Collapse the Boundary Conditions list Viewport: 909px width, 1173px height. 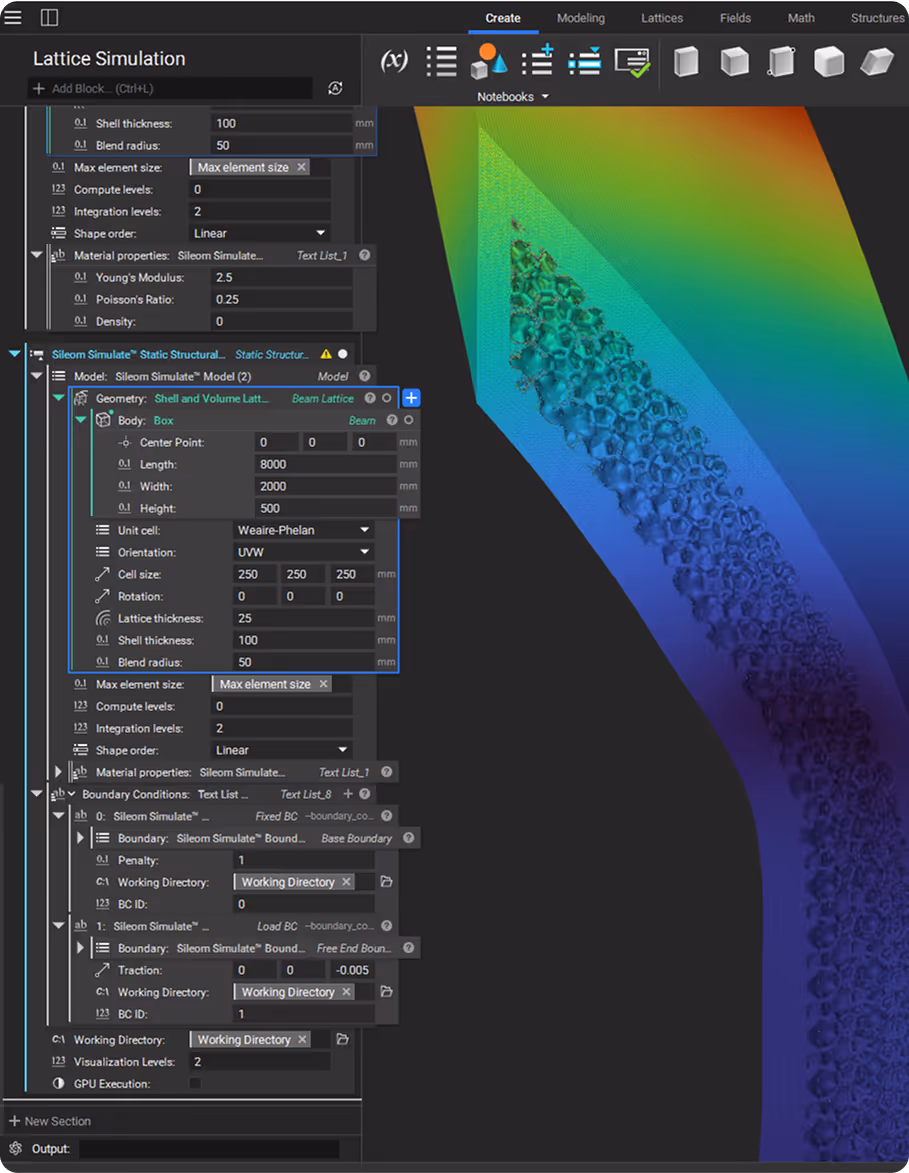click(x=36, y=793)
